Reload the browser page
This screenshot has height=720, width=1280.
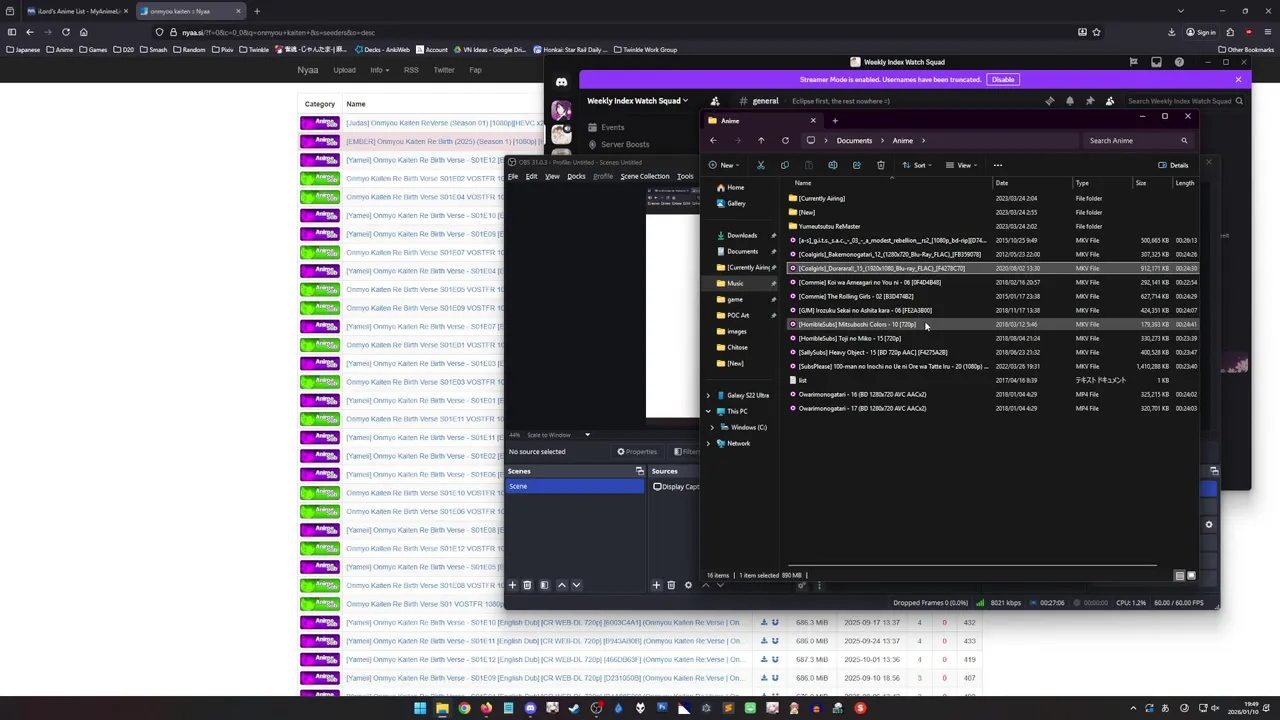point(66,32)
